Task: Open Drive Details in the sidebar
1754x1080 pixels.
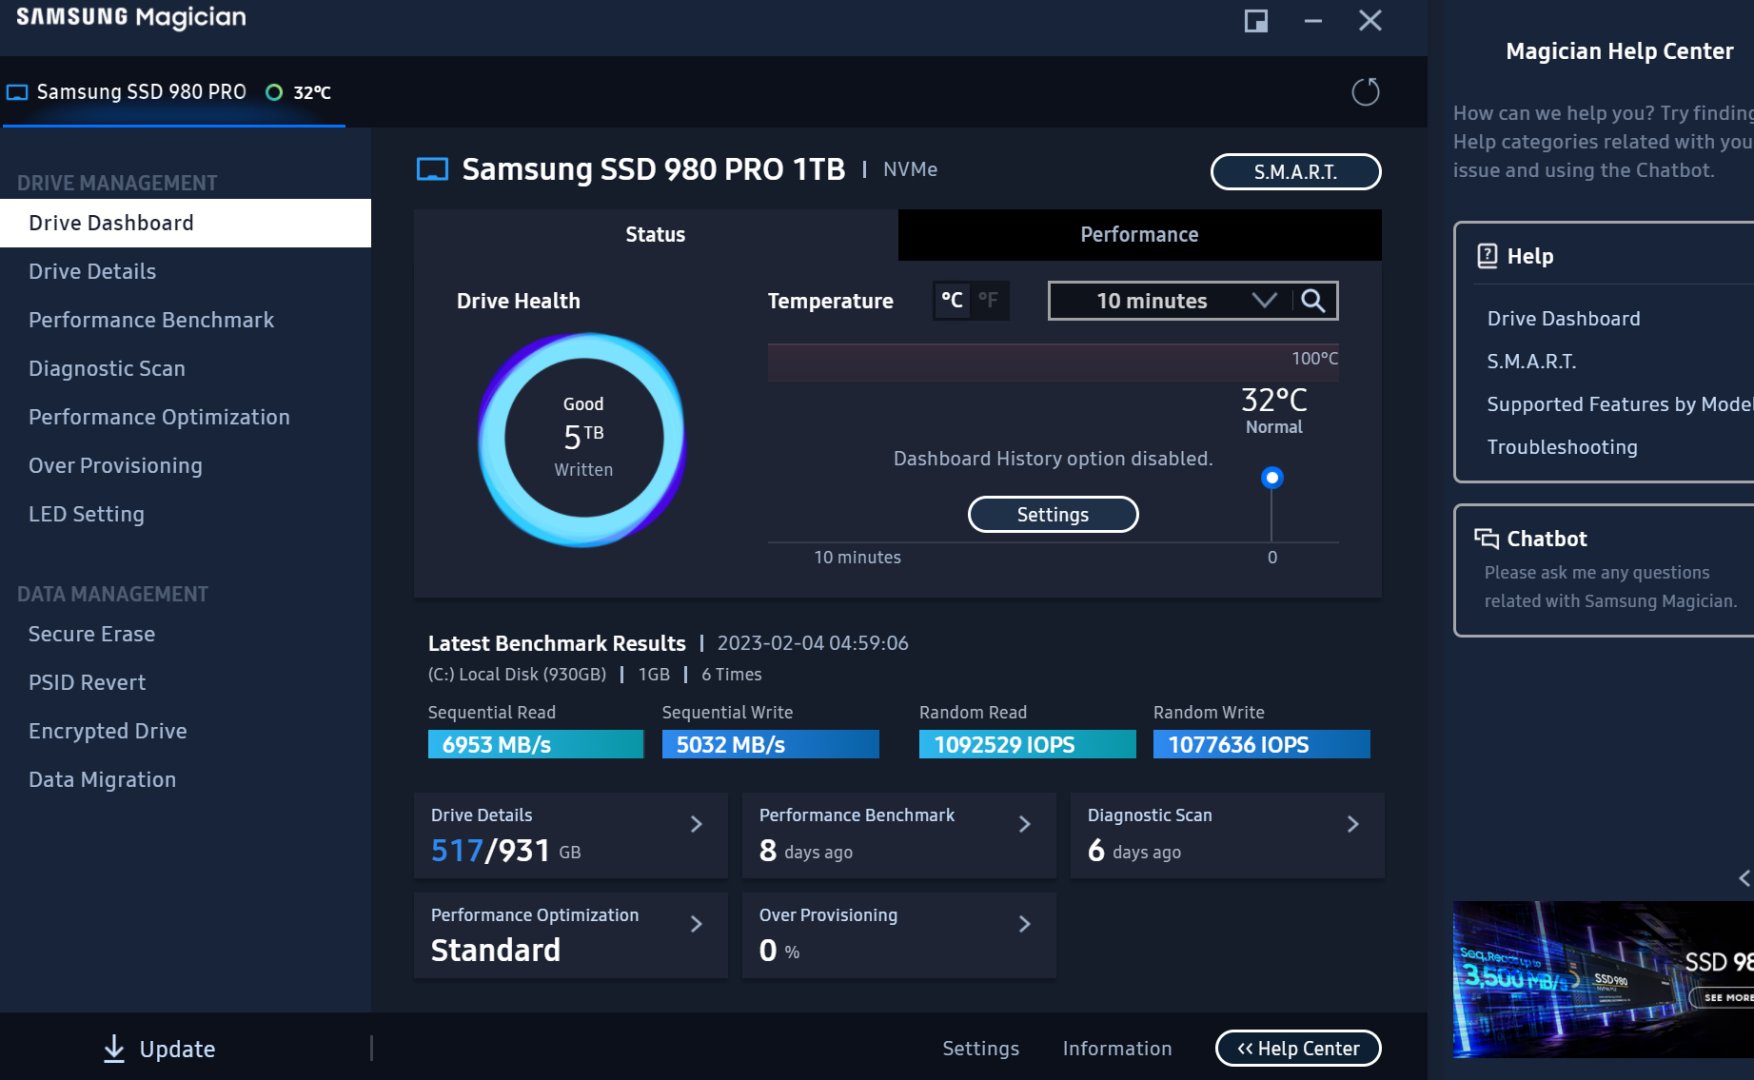Action: 186,272
